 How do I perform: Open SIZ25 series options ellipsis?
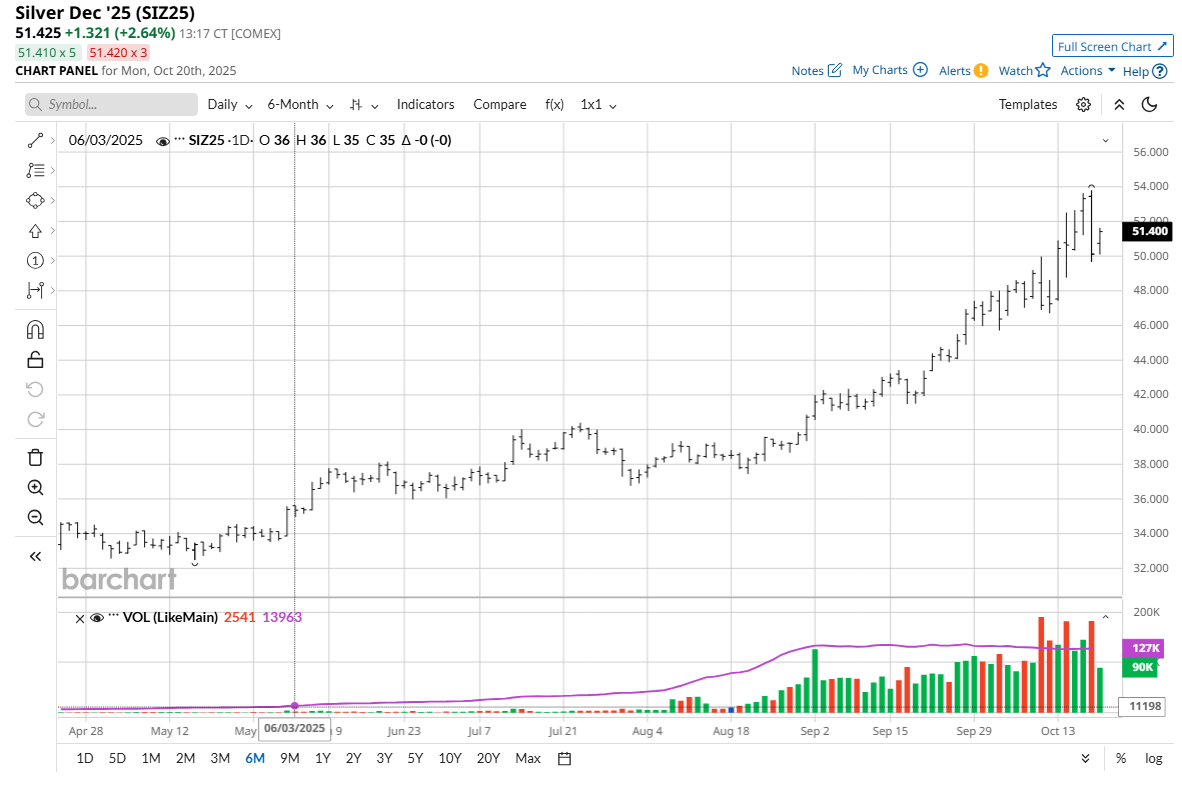179,140
